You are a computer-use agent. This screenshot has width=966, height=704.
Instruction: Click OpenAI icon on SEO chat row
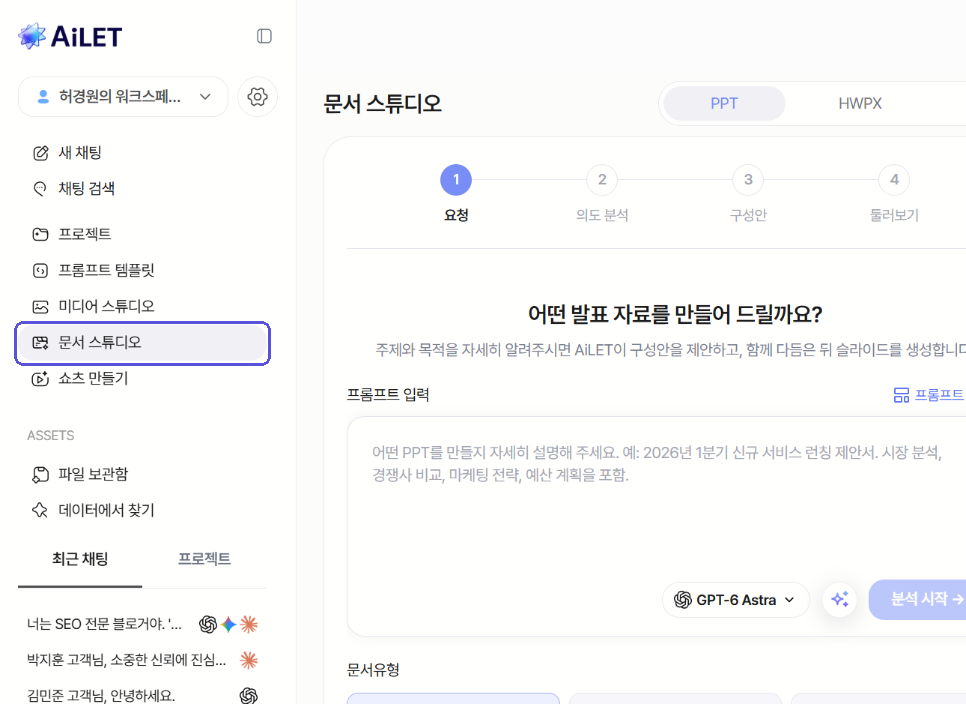click(x=208, y=625)
